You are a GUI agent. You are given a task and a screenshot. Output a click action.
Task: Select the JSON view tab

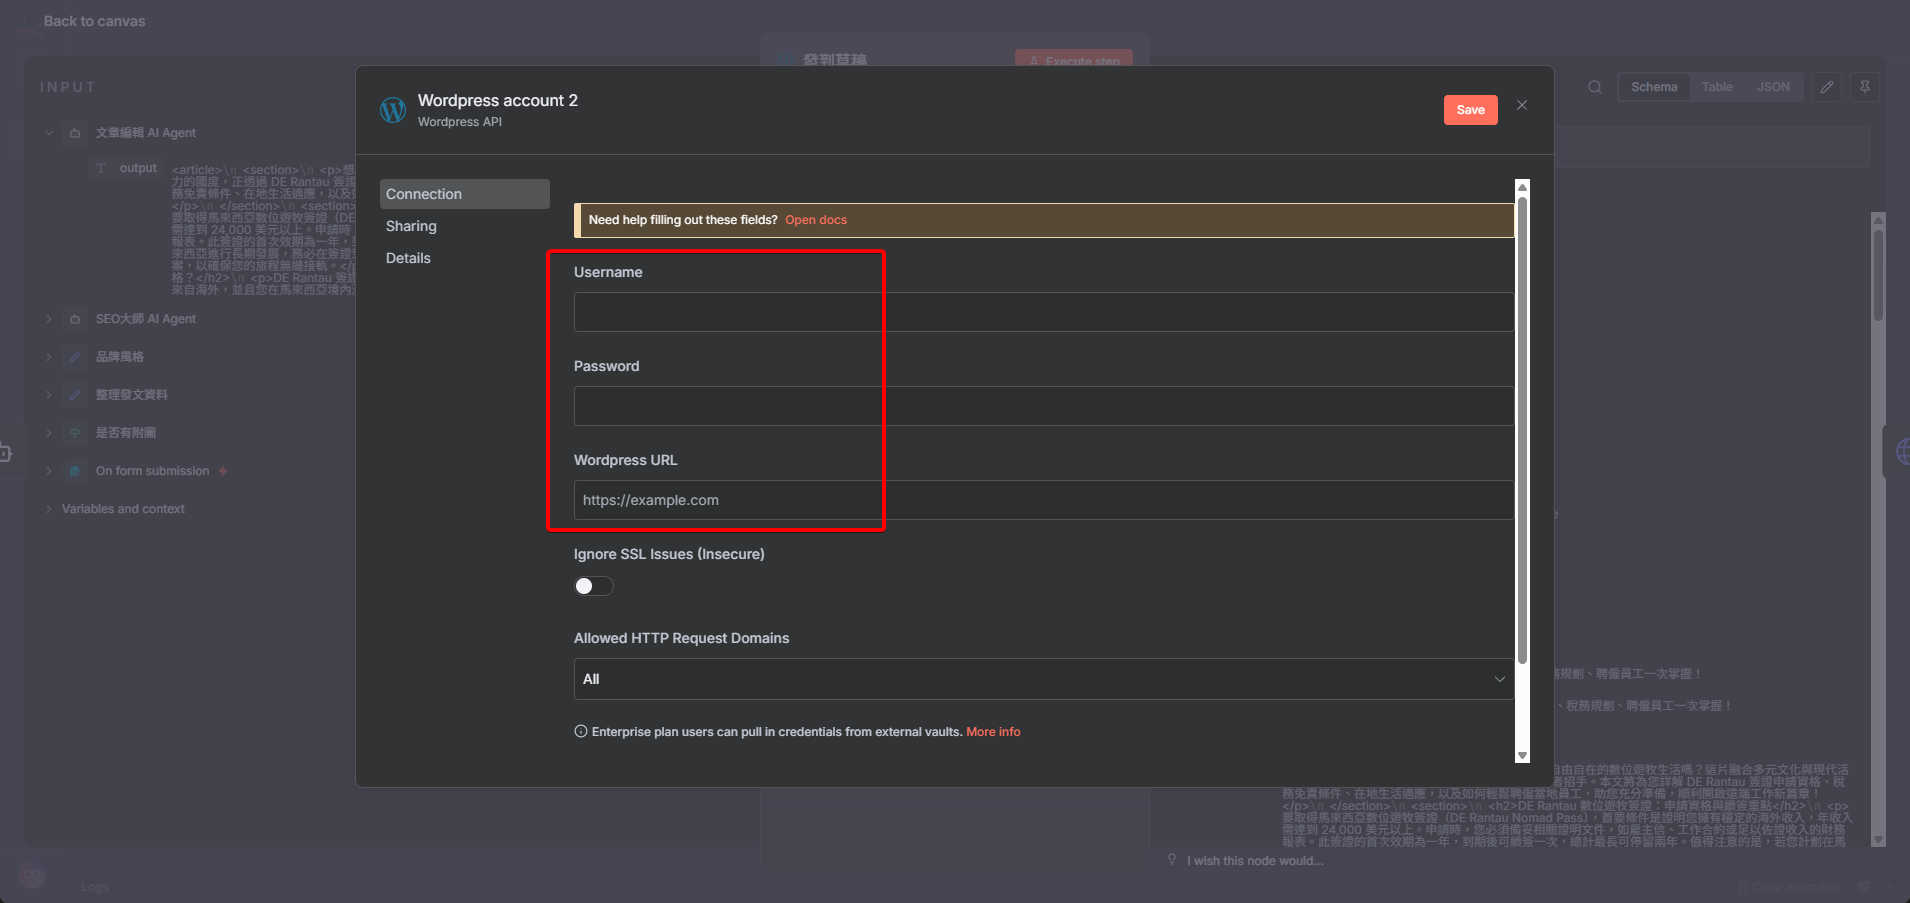pyautogui.click(x=1773, y=87)
